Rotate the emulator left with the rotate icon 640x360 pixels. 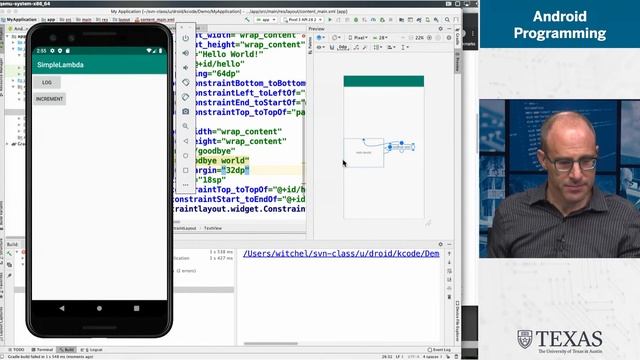point(186,82)
